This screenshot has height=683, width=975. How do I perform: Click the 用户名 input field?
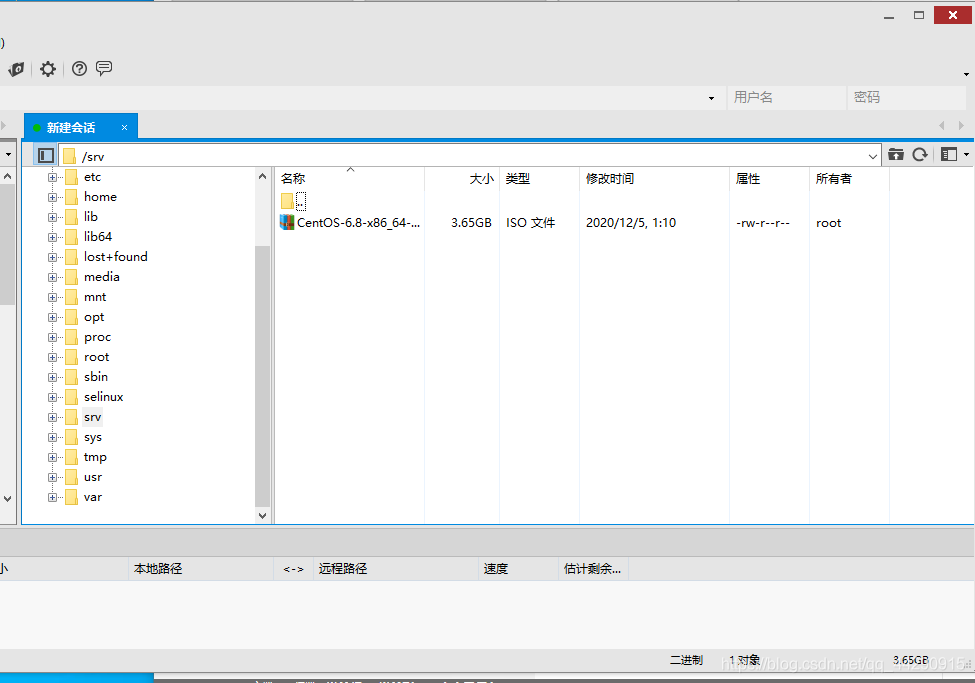[785, 97]
